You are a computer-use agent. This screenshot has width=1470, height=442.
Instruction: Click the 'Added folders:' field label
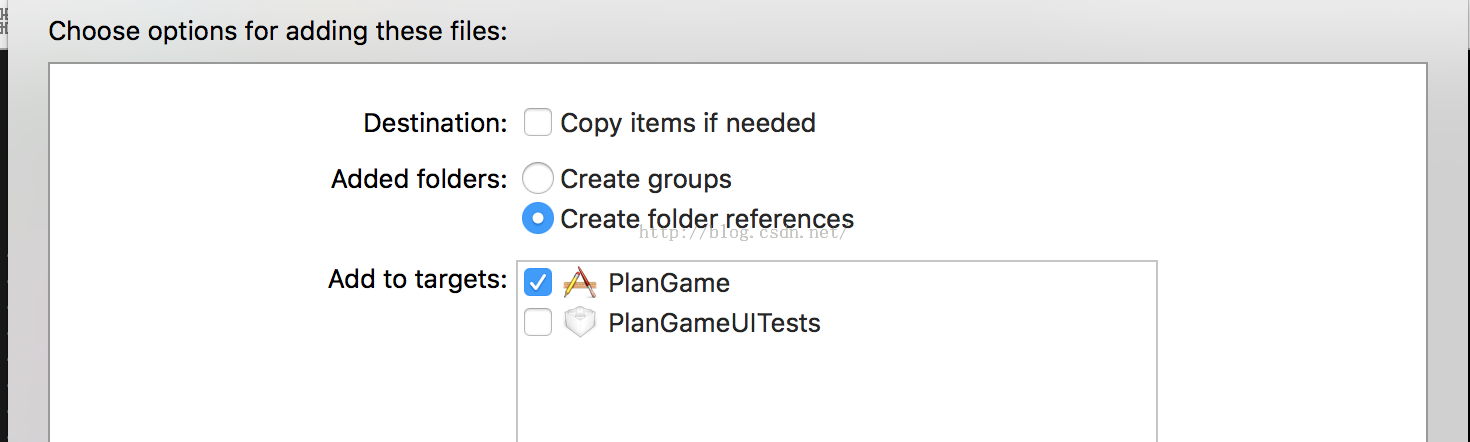419,179
